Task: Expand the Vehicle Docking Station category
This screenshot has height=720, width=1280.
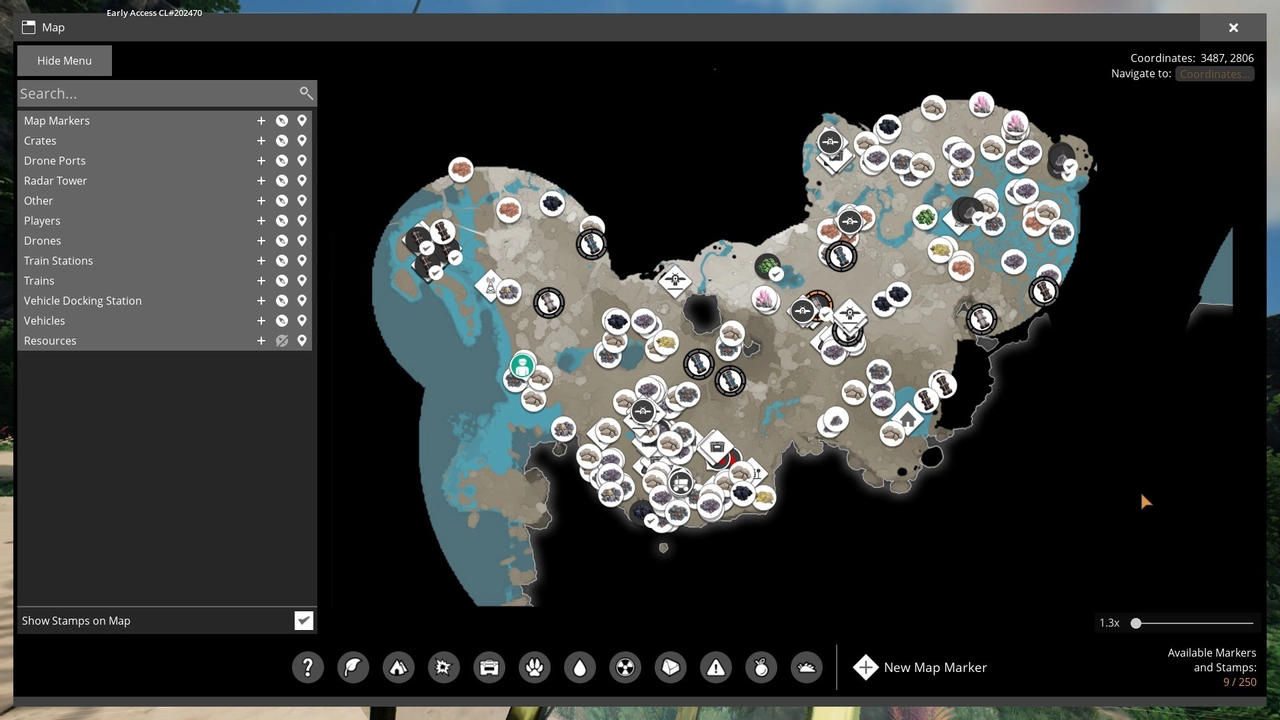Action: pyautogui.click(x=261, y=301)
